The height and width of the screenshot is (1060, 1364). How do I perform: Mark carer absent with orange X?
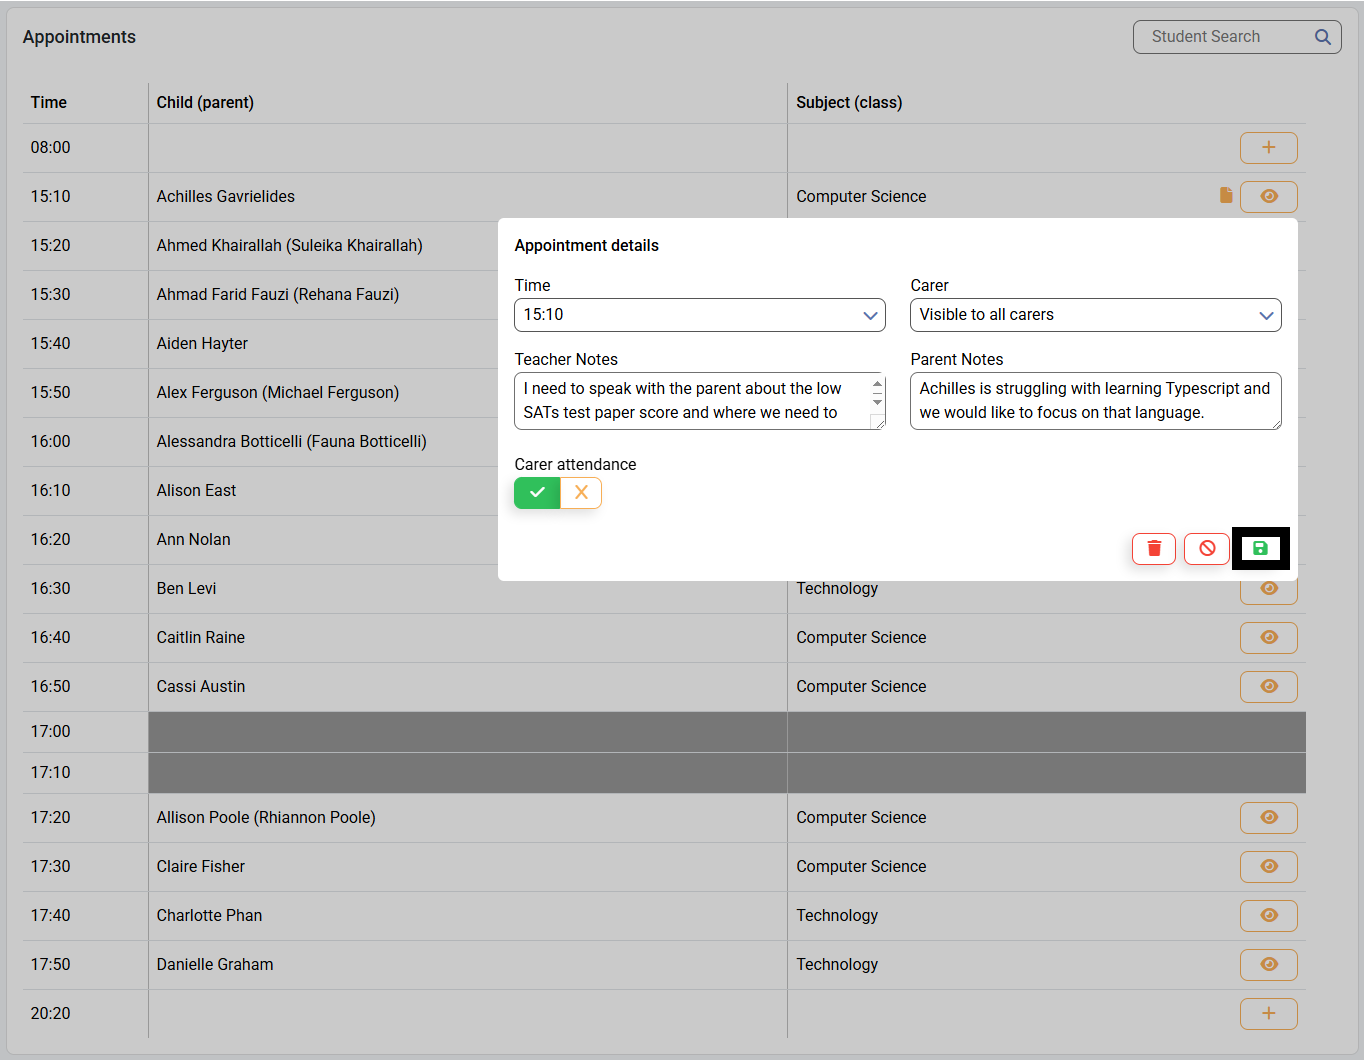click(581, 493)
